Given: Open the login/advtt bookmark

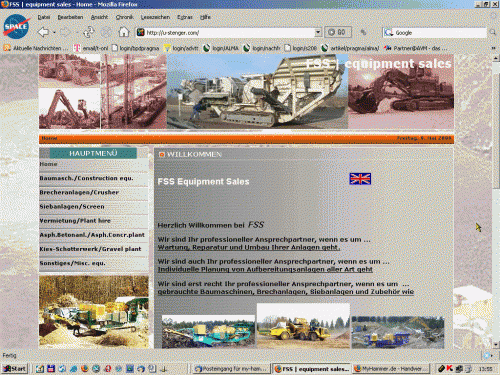Looking at the screenshot, I should click(x=181, y=48).
